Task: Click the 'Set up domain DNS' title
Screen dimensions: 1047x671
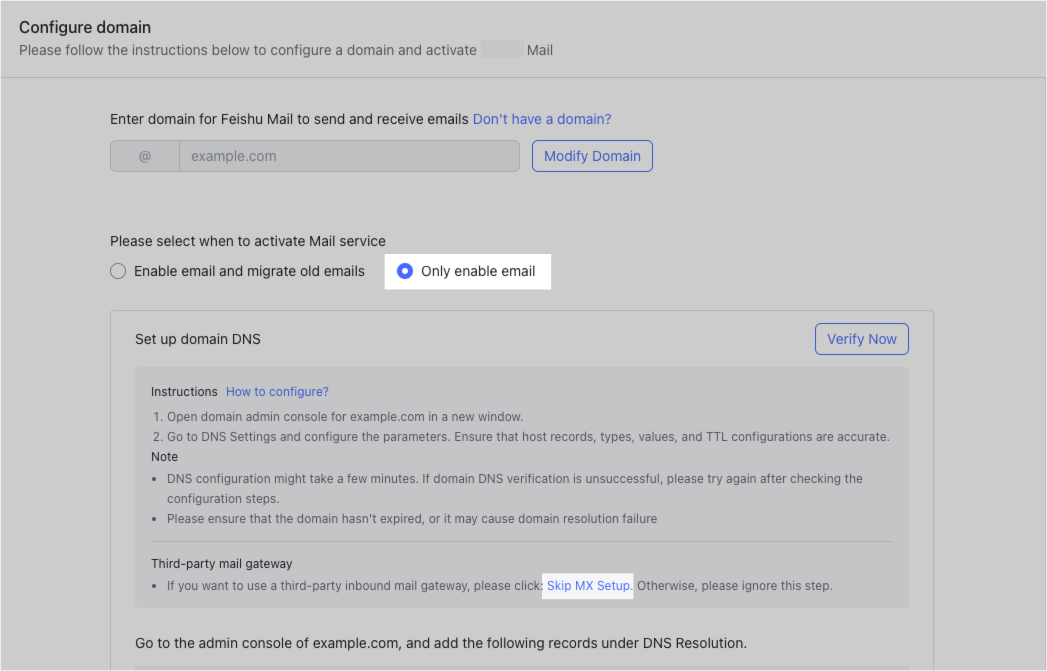Action: coord(198,339)
